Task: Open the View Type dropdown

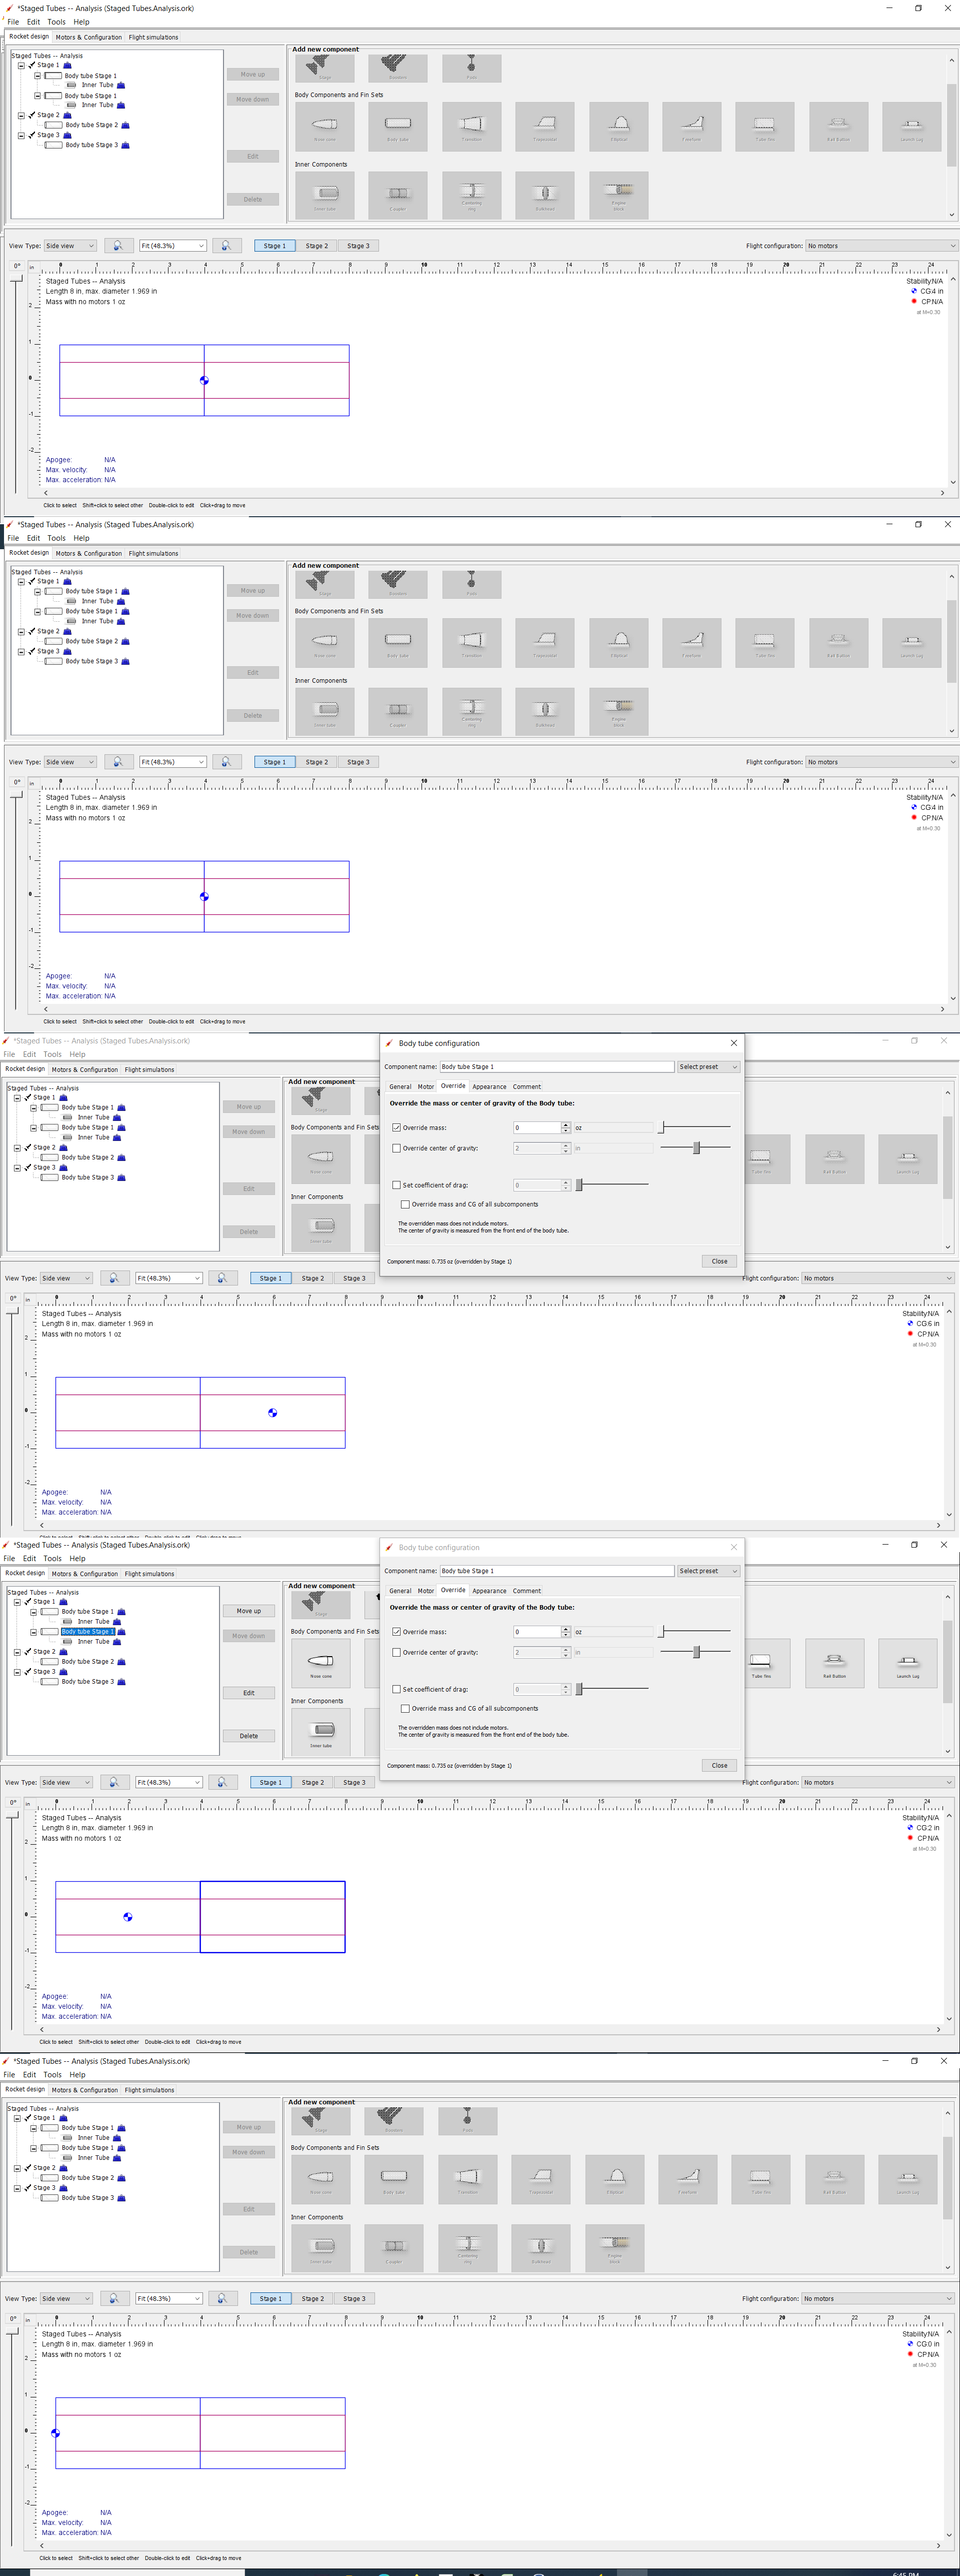Action: click(x=71, y=245)
